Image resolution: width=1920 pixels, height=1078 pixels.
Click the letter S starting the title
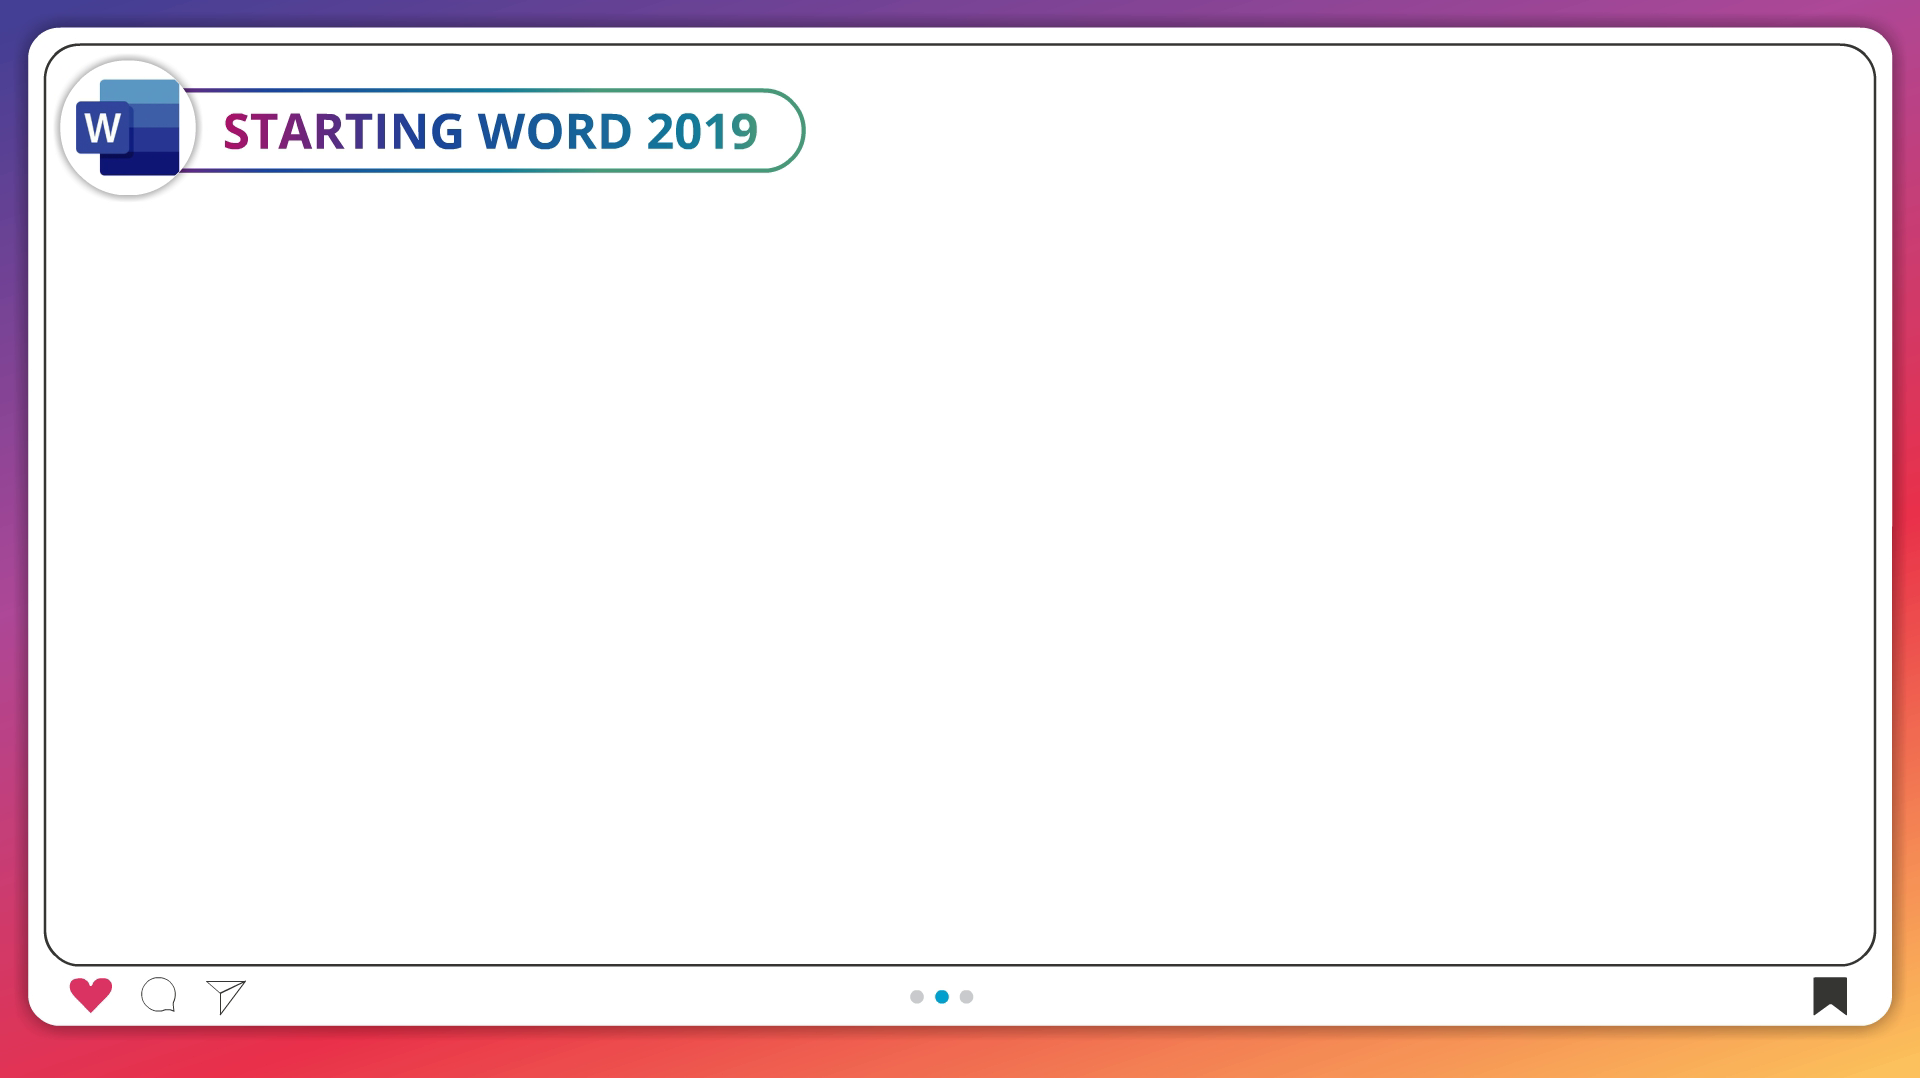(236, 132)
